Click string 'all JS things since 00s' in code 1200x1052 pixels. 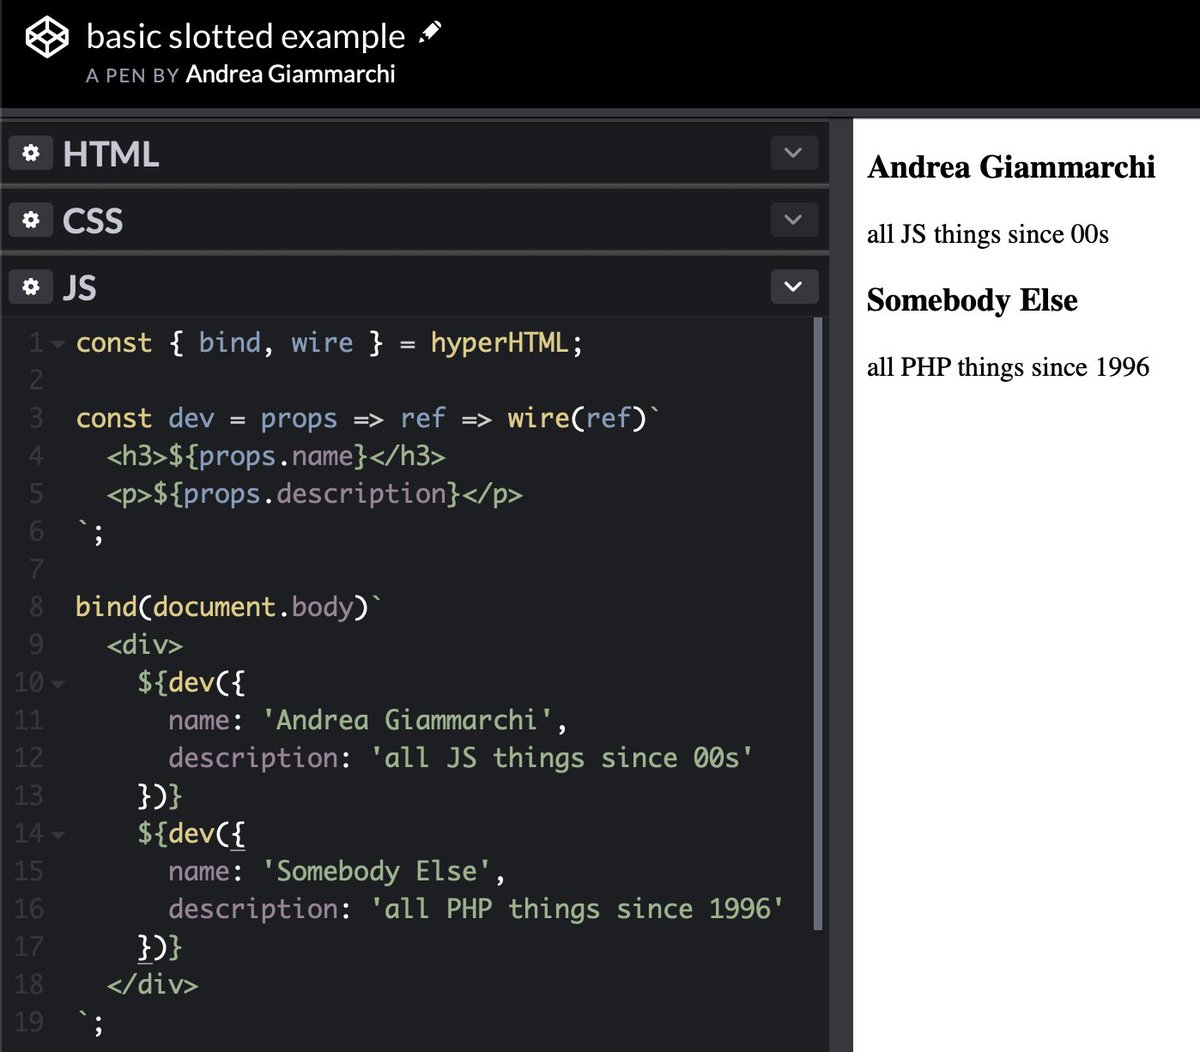point(561,758)
